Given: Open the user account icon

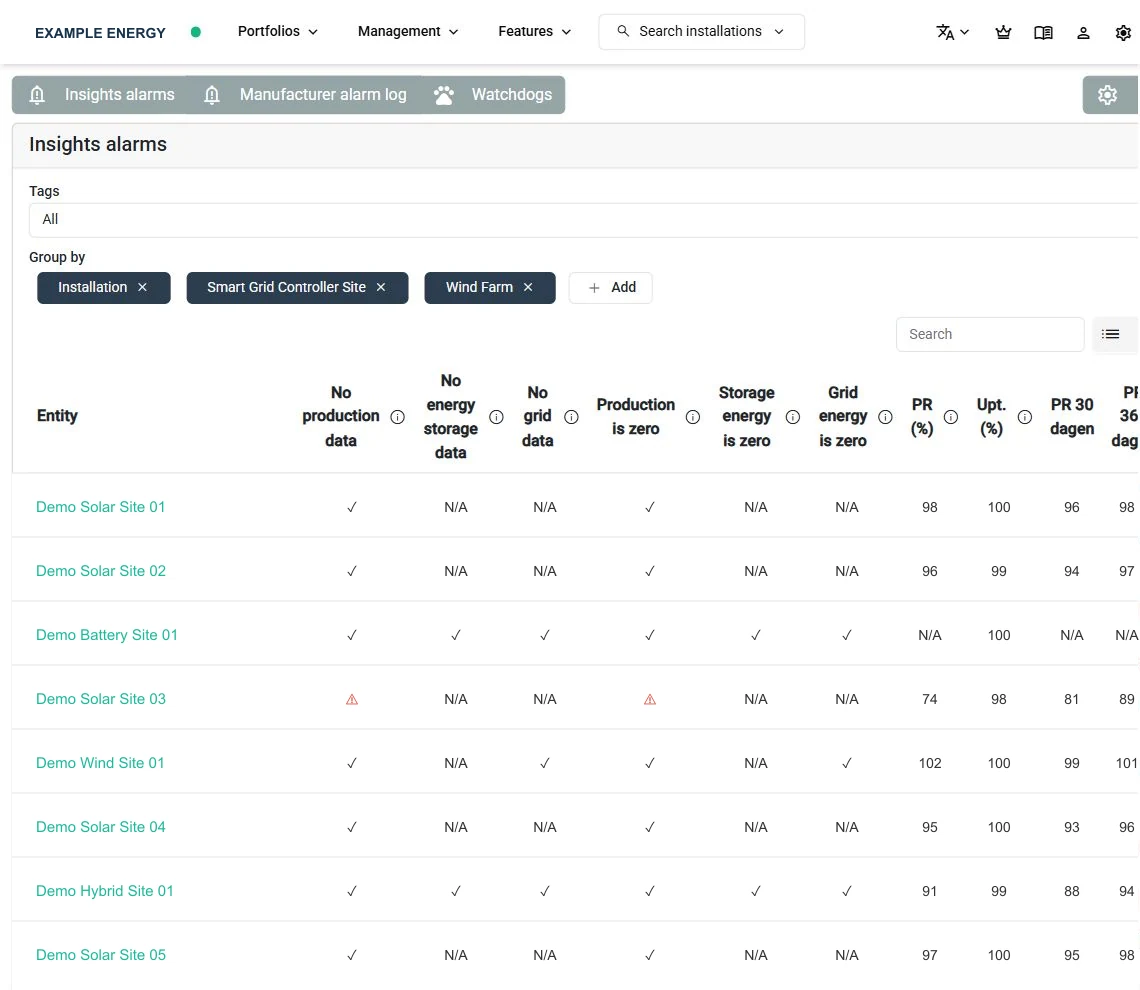Looking at the screenshot, I should coord(1083,32).
